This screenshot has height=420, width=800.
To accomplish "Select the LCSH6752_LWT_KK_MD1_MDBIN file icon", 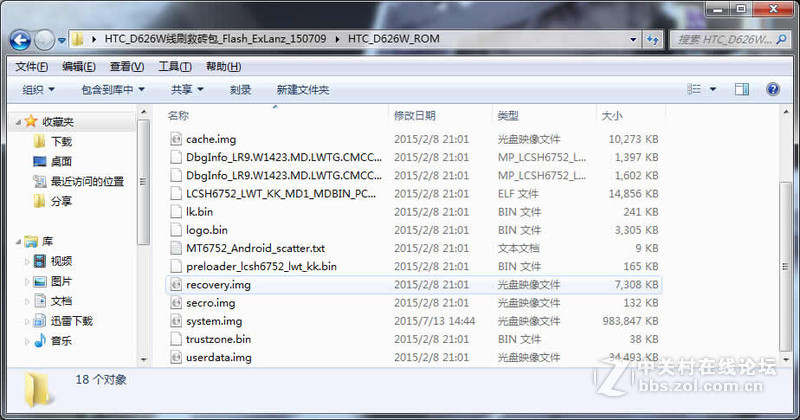I will [x=176, y=193].
